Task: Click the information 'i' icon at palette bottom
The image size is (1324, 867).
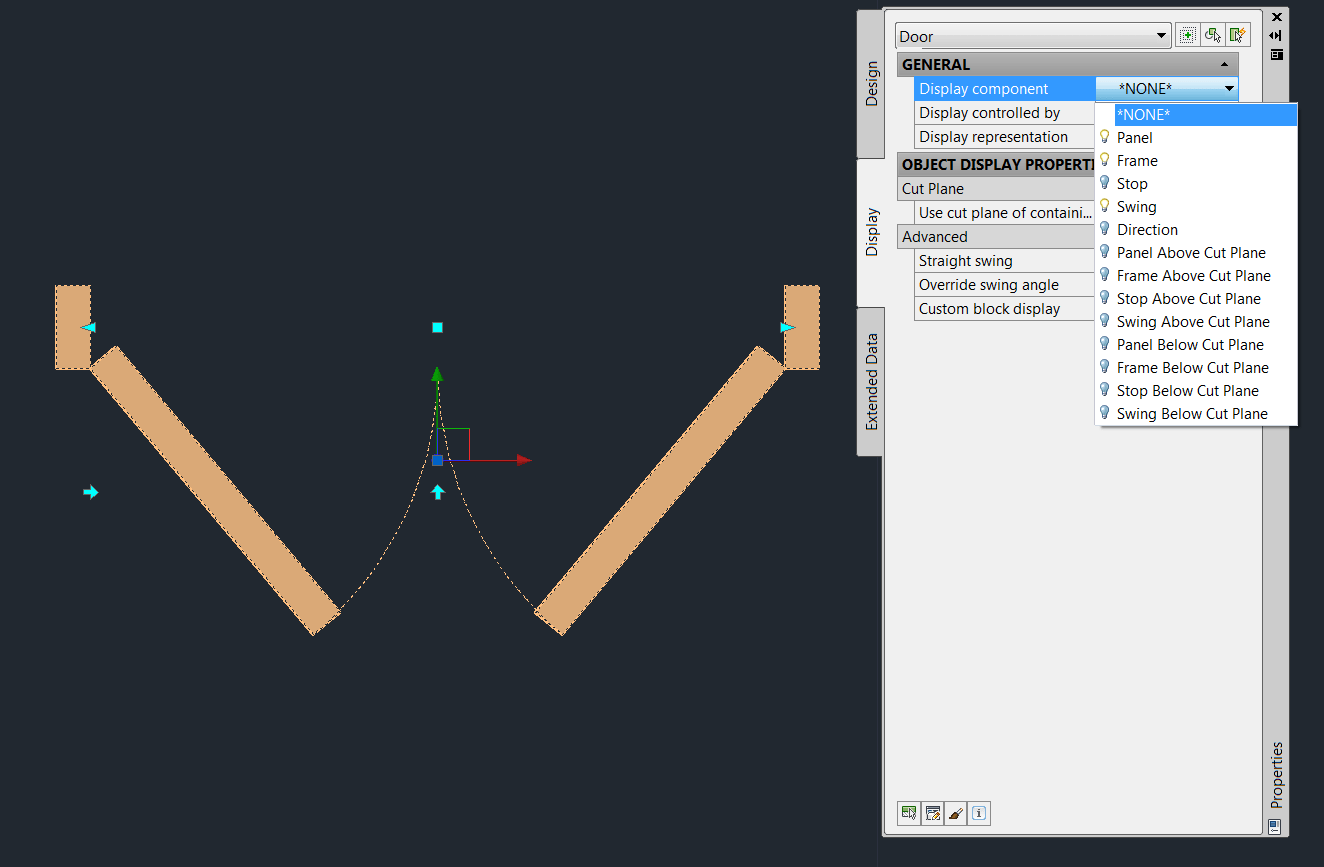Action: coord(980,813)
